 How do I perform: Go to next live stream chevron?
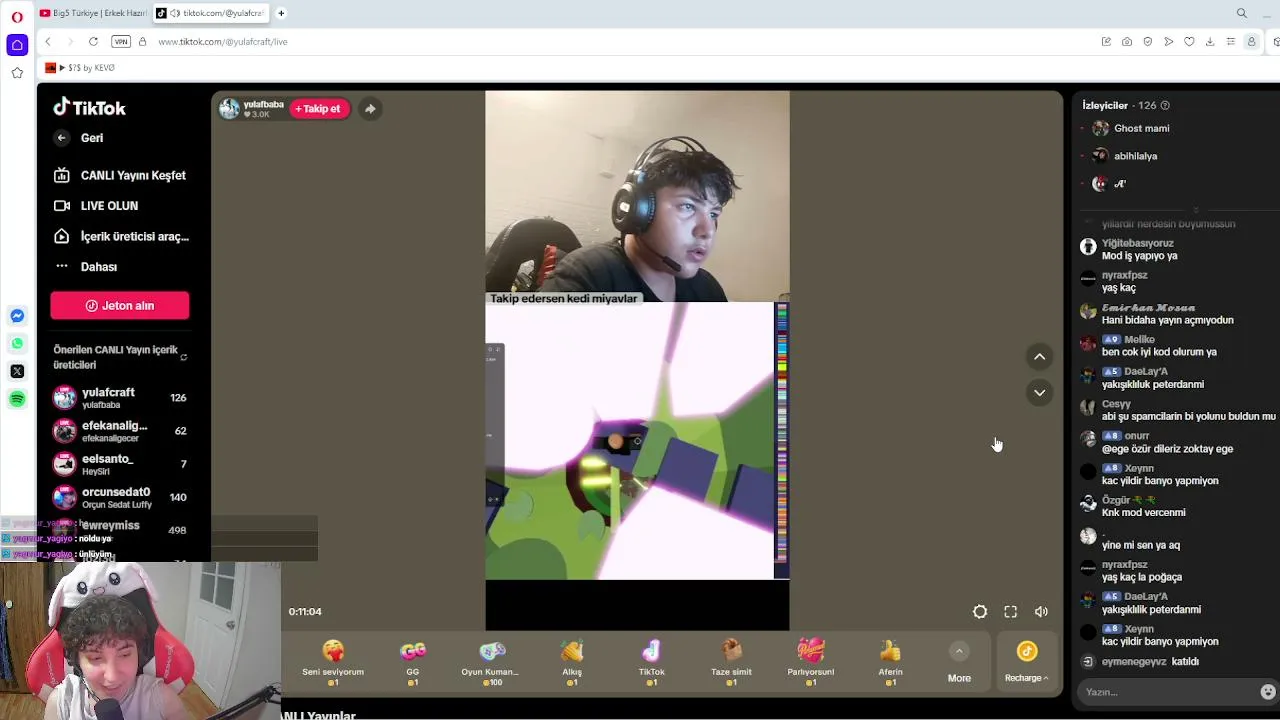[x=1040, y=393]
